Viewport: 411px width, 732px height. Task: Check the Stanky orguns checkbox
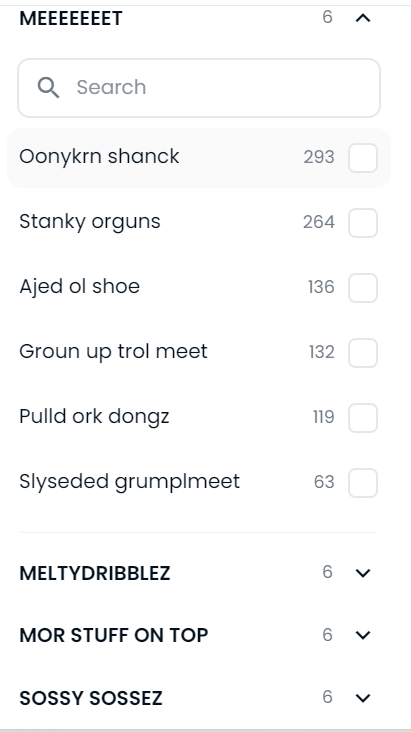pyautogui.click(x=363, y=223)
